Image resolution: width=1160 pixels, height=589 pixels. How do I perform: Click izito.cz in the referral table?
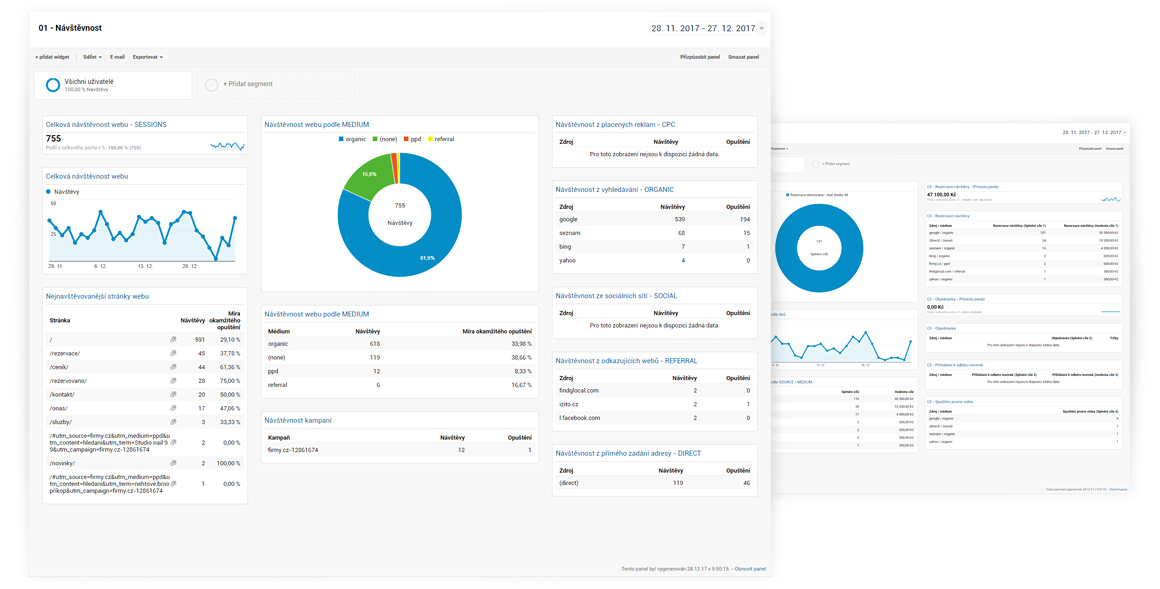point(570,404)
